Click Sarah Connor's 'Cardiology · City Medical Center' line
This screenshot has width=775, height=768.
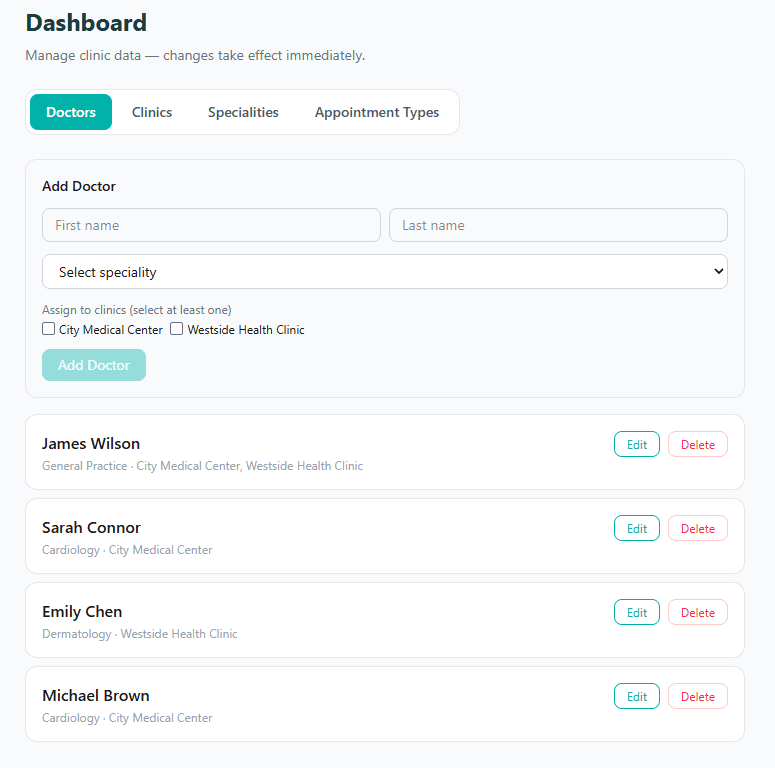(127, 550)
